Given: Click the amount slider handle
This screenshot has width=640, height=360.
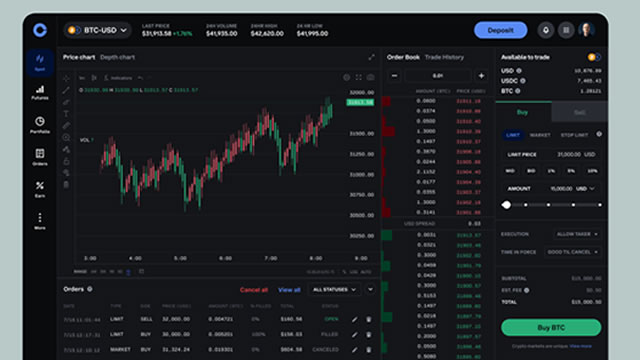Looking at the screenshot, I should (x=507, y=205).
